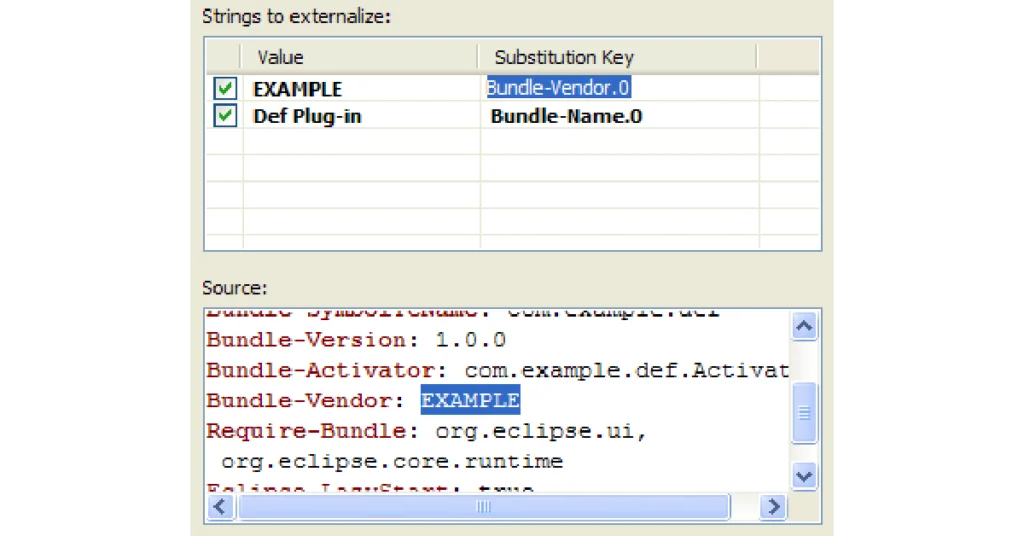1024x536 pixels.
Task: Click the source scroll up arrow
Action: coord(804,326)
